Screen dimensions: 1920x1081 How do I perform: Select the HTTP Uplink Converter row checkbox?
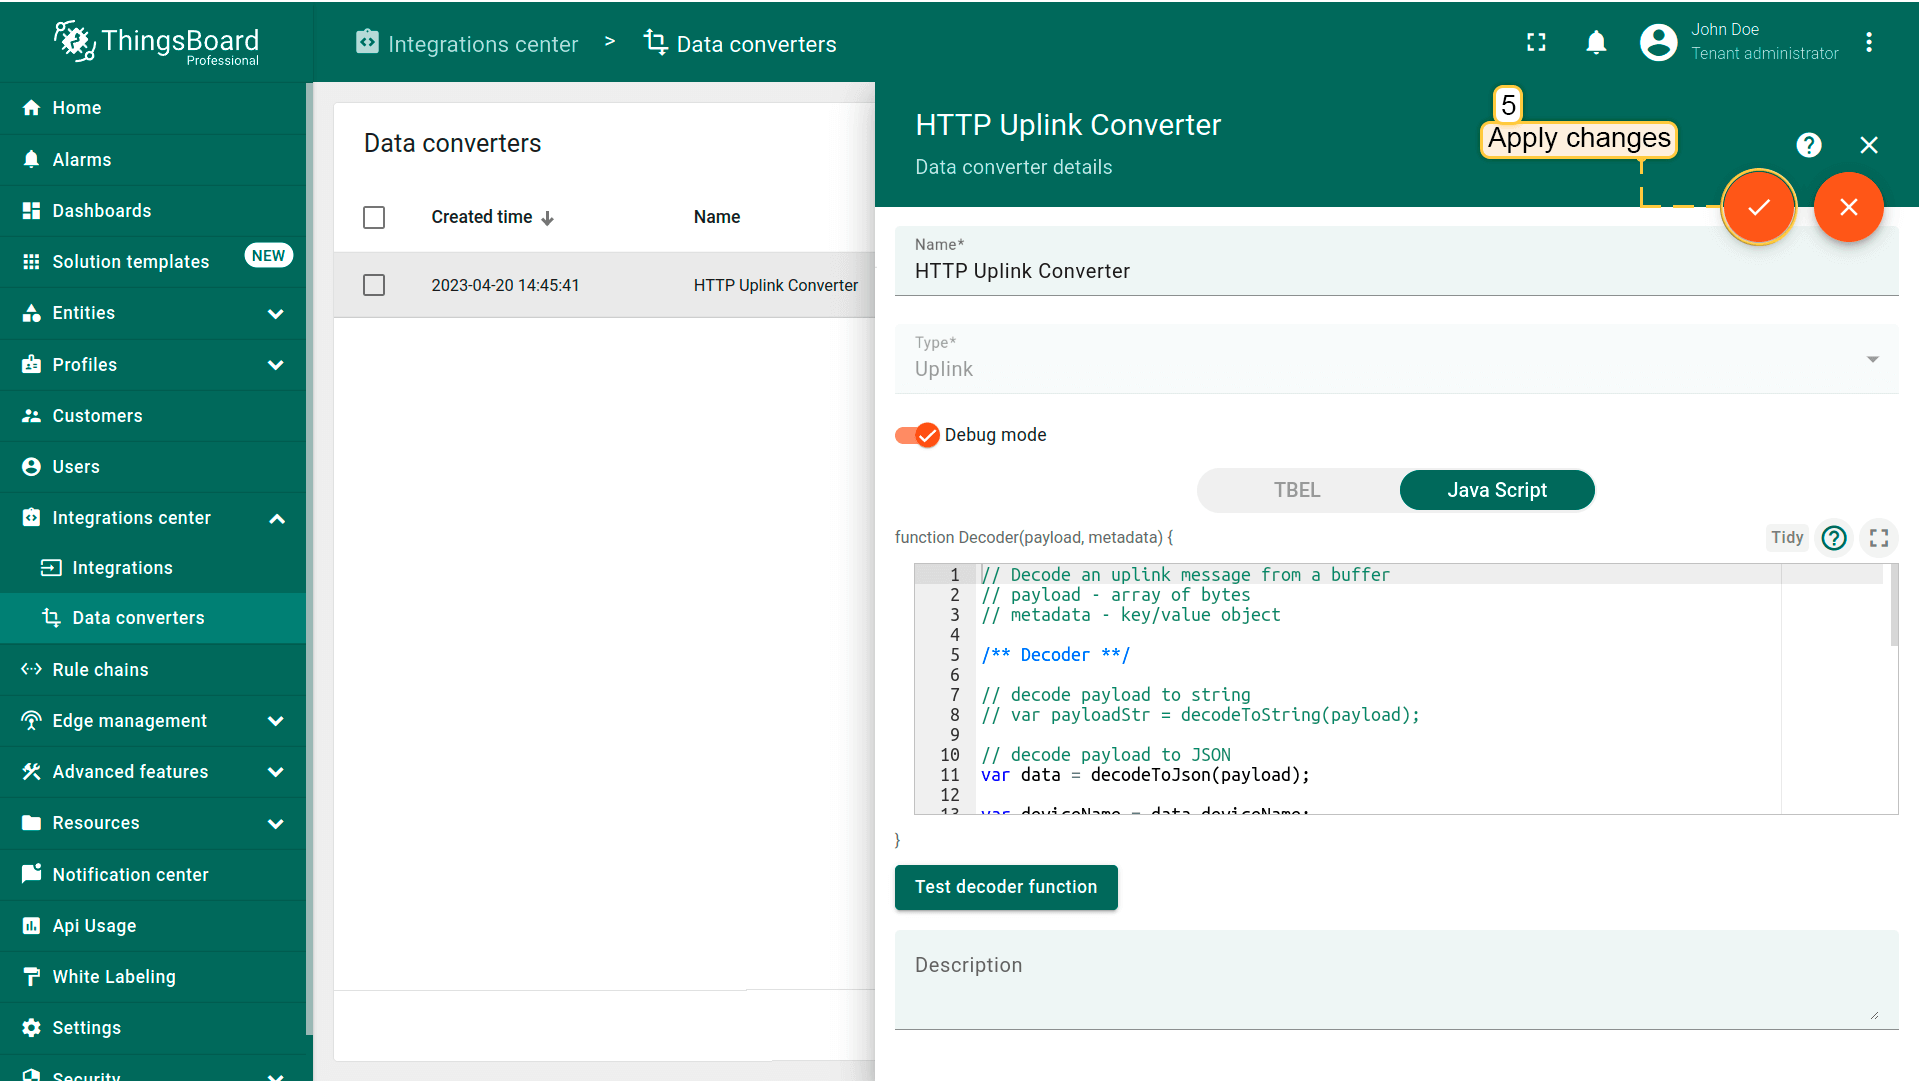pos(374,285)
